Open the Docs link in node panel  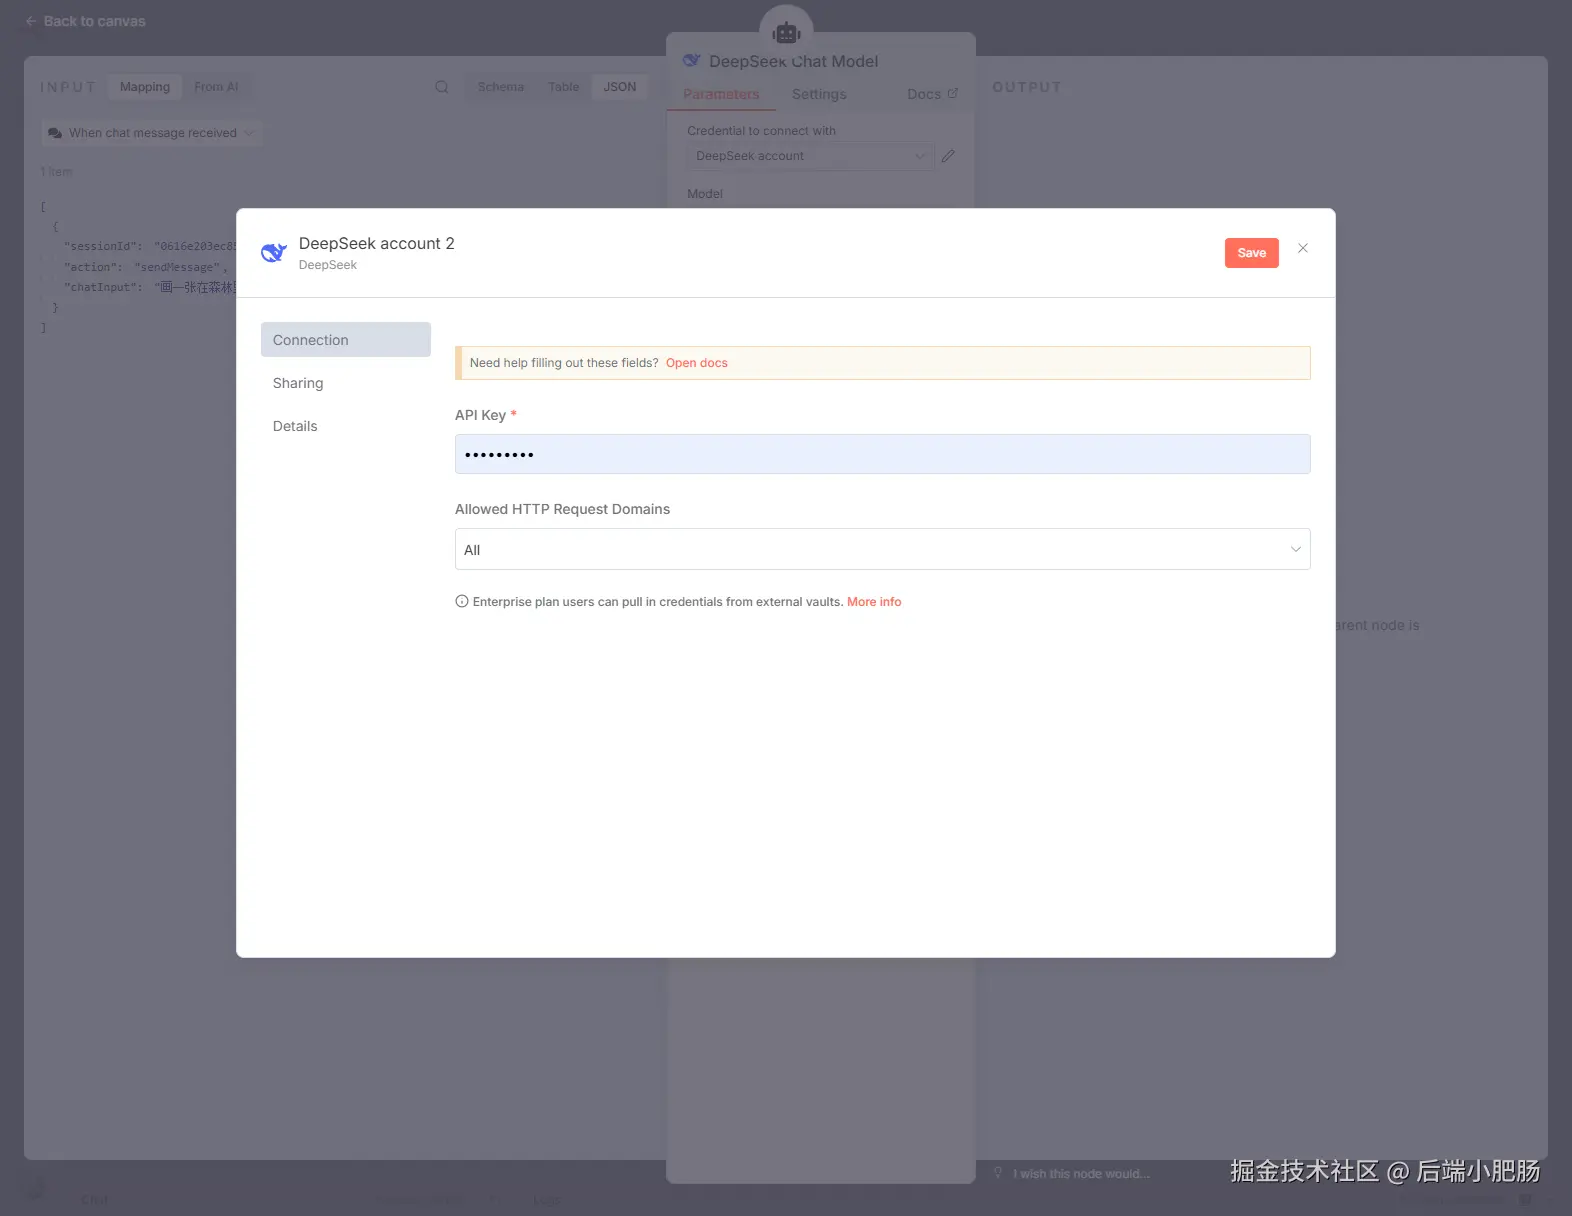932,94
